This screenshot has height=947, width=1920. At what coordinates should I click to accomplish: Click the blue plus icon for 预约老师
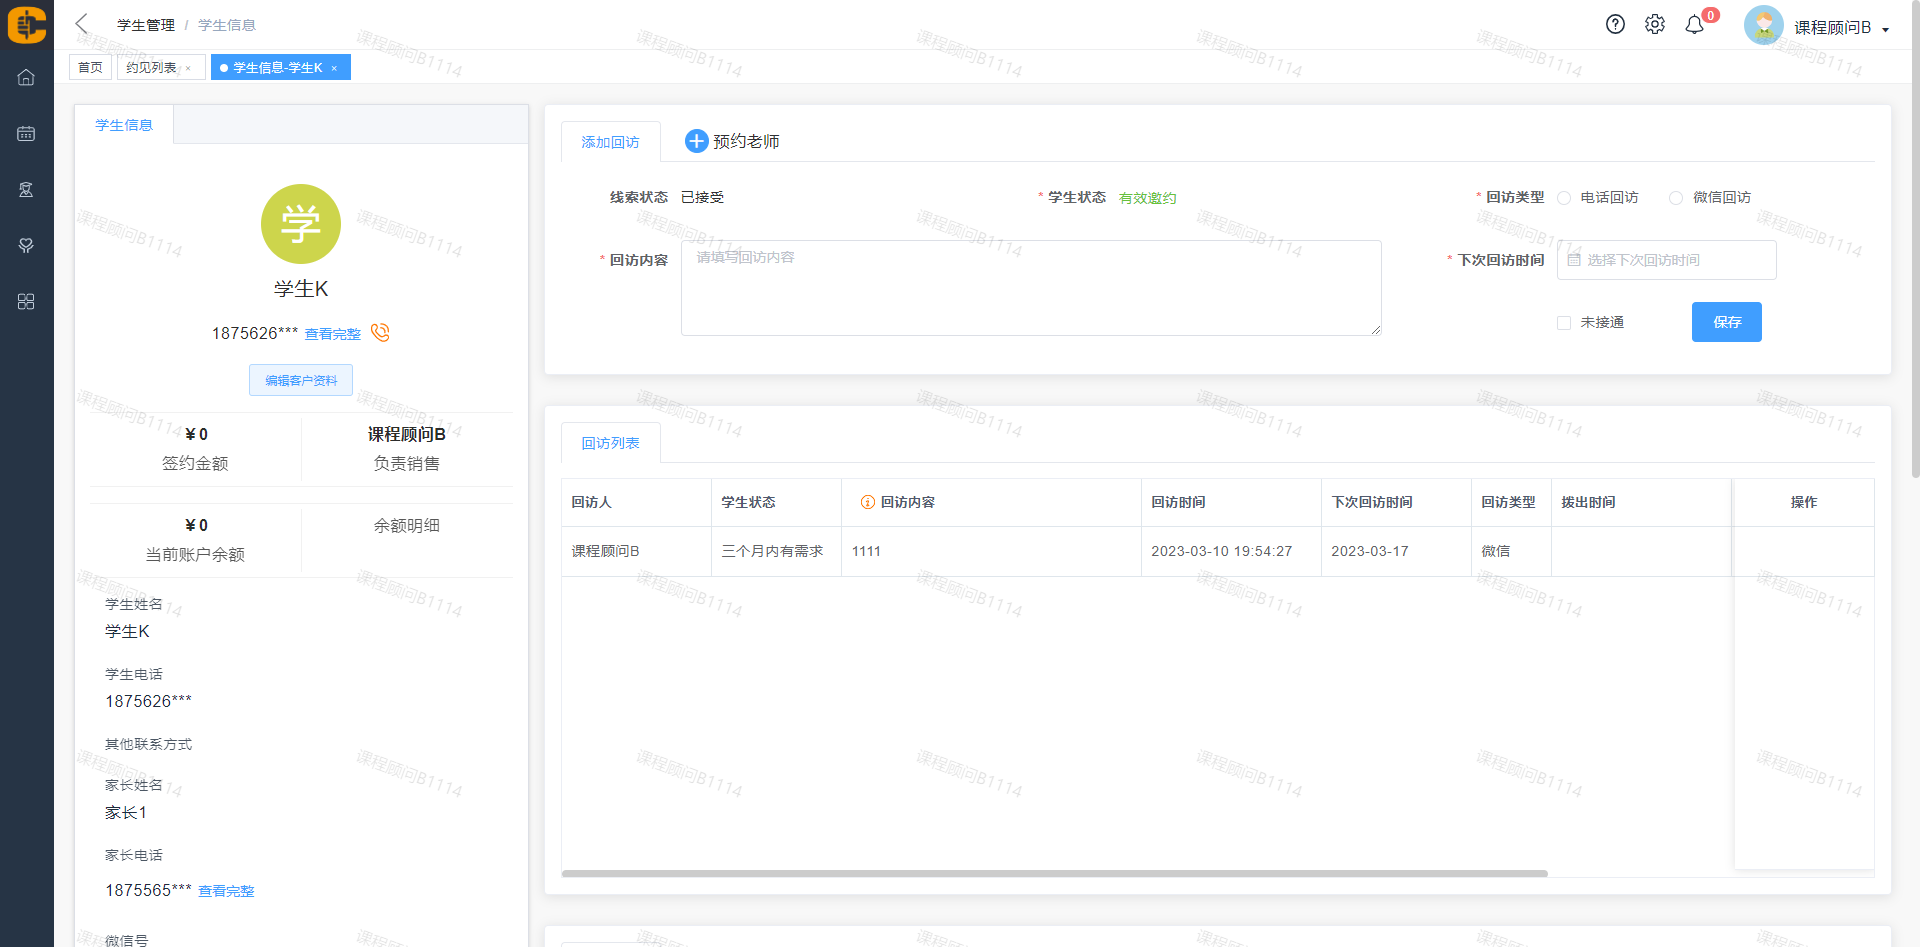point(696,142)
